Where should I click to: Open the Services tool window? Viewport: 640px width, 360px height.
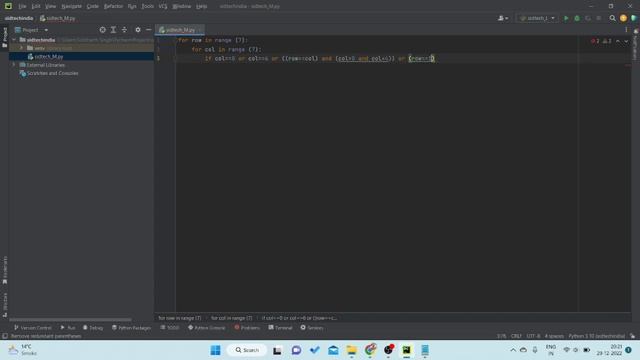click(x=312, y=328)
